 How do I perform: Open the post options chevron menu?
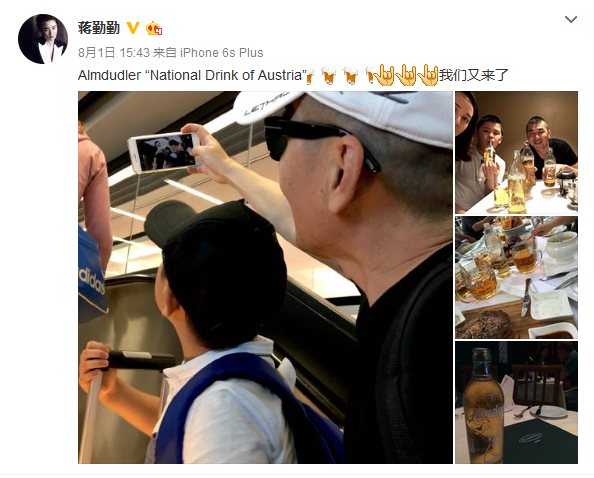[571, 19]
